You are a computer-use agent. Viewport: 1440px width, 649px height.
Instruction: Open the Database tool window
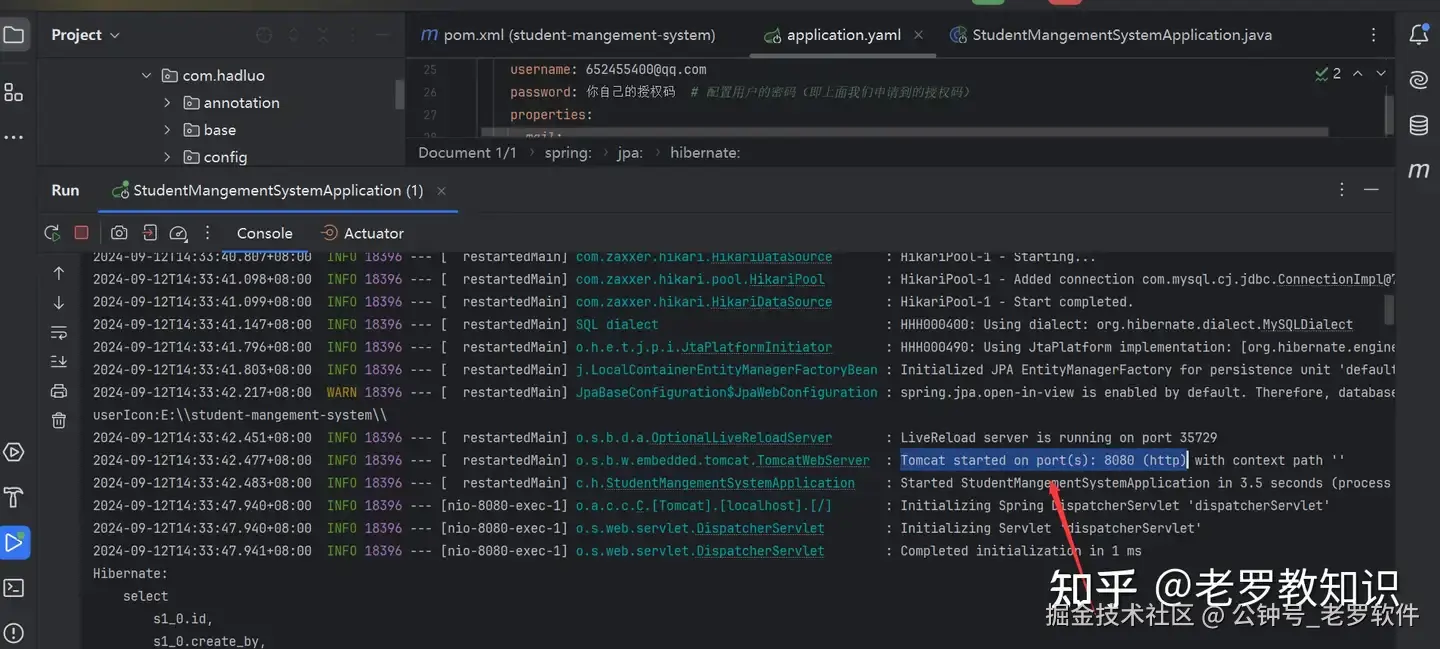pyautogui.click(x=1418, y=125)
